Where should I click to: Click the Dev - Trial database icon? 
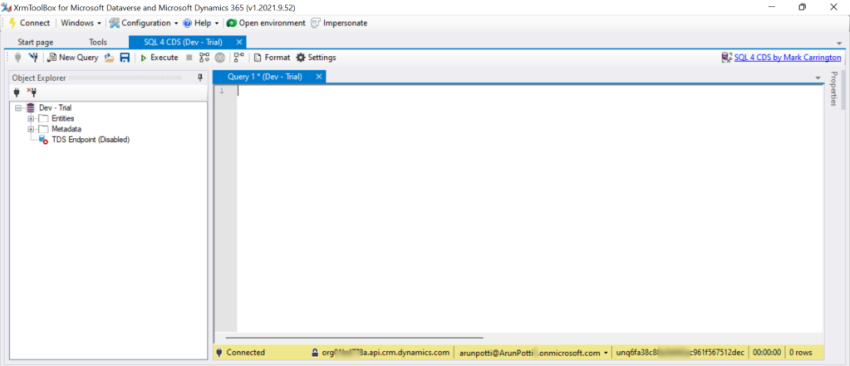(30, 108)
